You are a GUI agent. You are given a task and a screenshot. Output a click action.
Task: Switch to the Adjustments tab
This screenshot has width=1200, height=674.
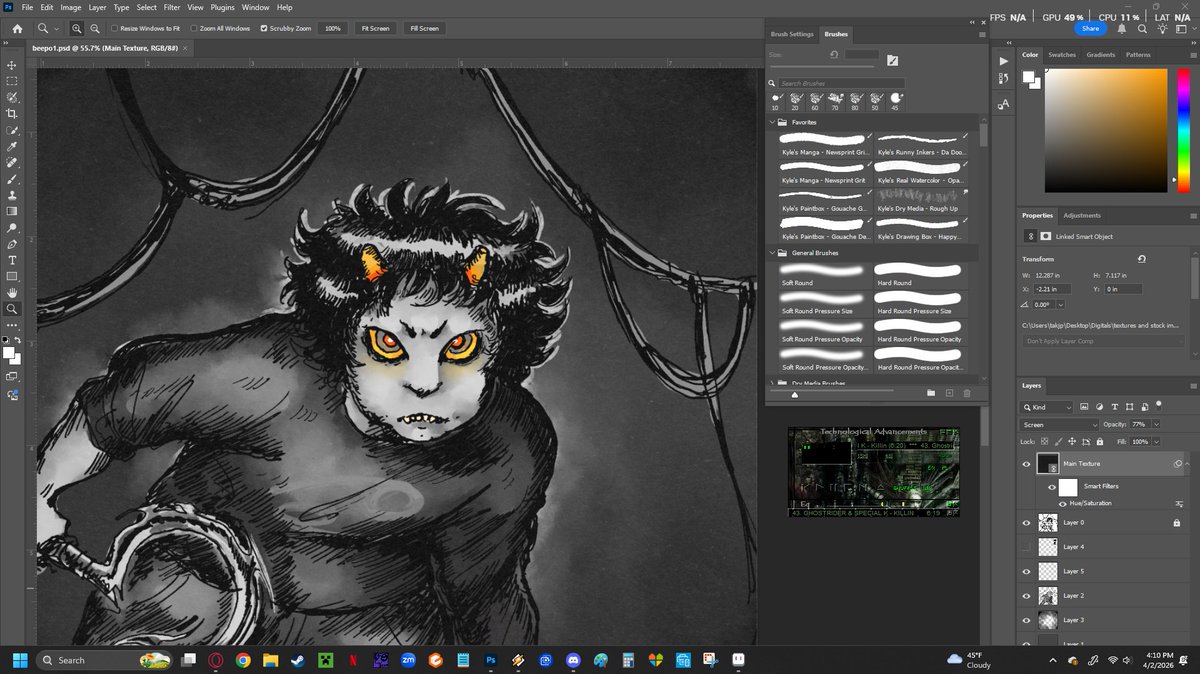(x=1082, y=215)
